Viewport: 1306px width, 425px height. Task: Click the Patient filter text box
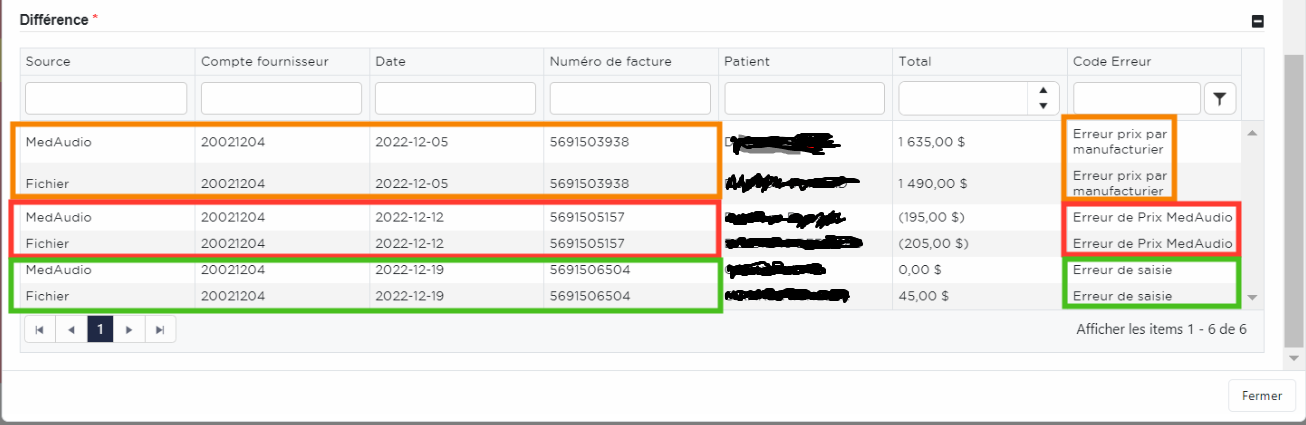click(x=804, y=98)
